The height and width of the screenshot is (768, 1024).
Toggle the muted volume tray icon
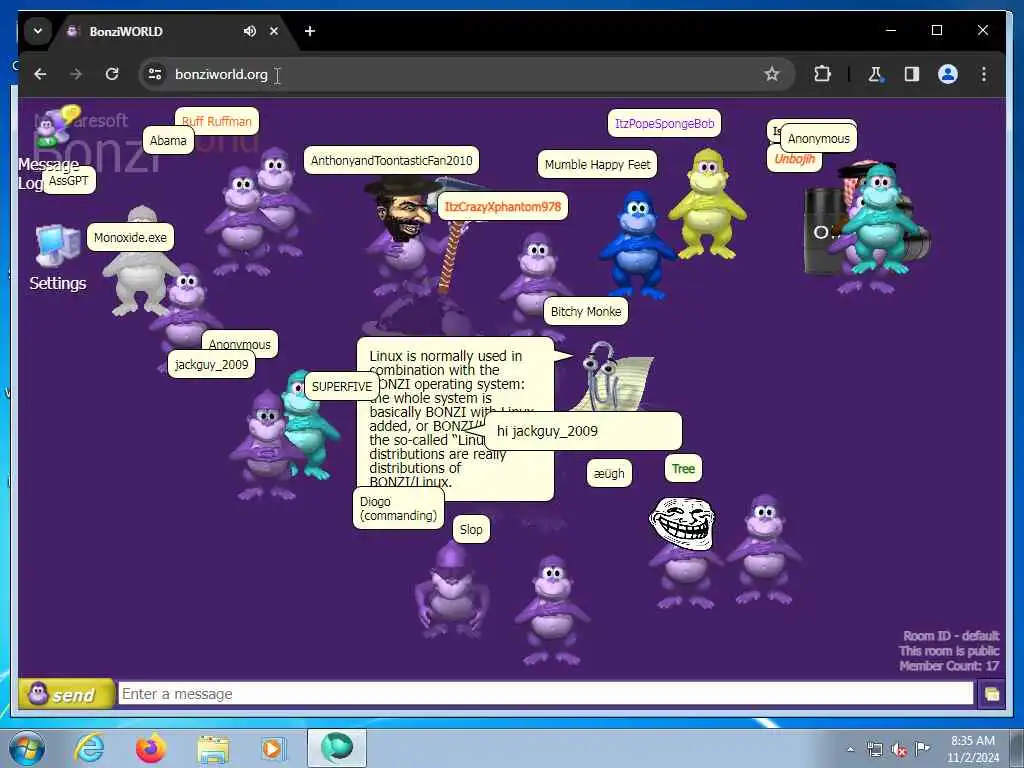pos(899,750)
